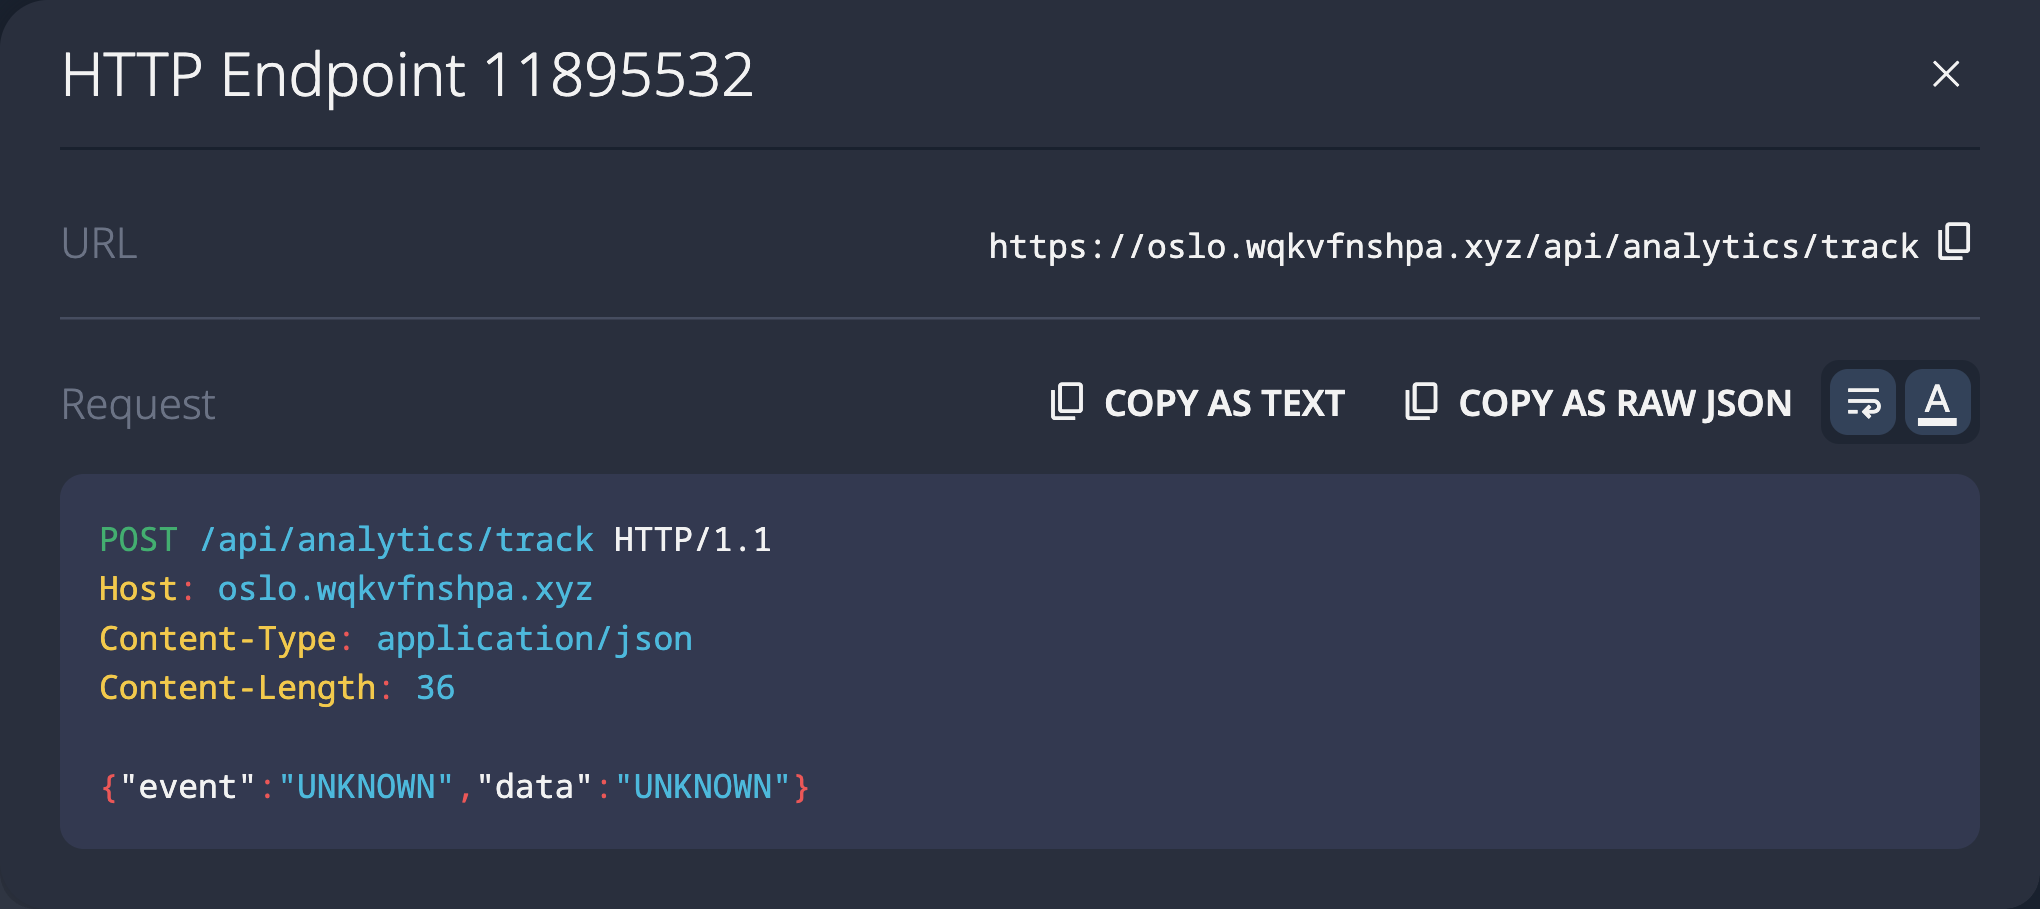
Task: Click the Content-Length header name
Action: [237, 688]
